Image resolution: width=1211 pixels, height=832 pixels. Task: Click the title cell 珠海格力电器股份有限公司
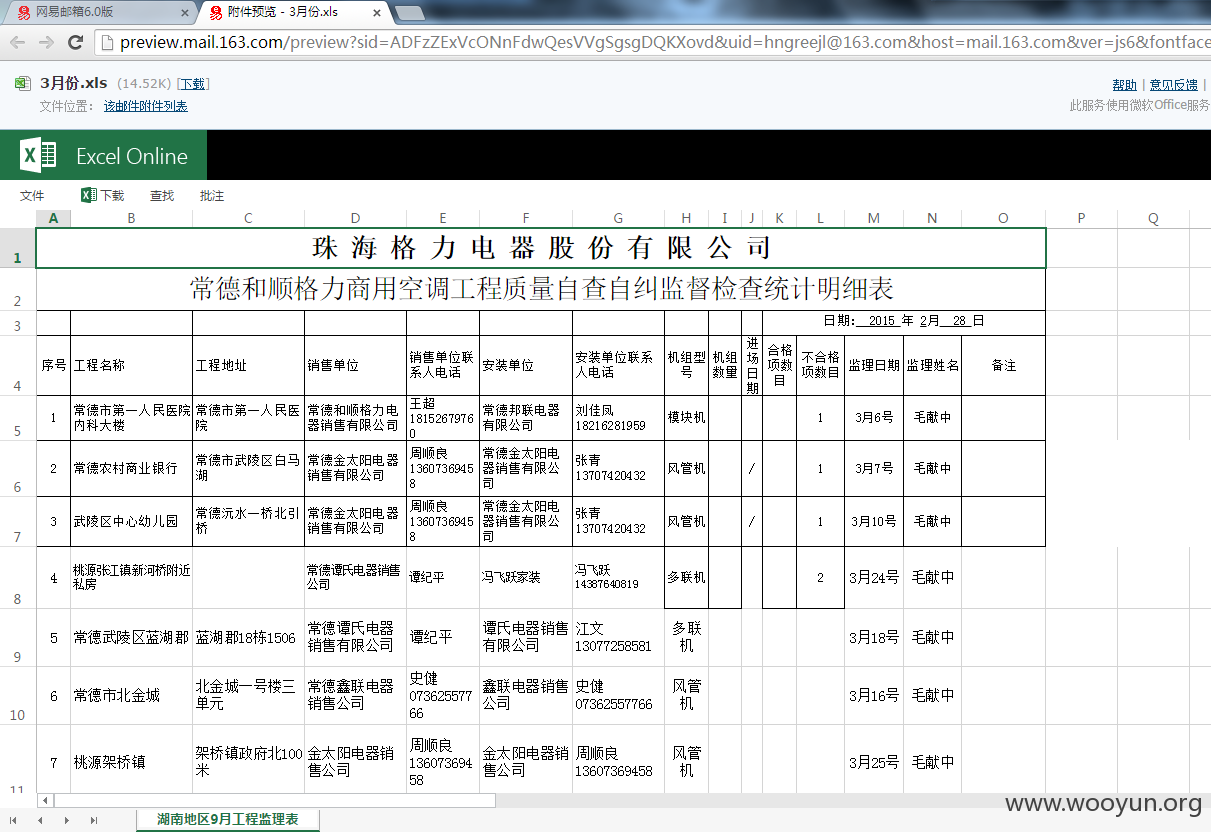541,248
